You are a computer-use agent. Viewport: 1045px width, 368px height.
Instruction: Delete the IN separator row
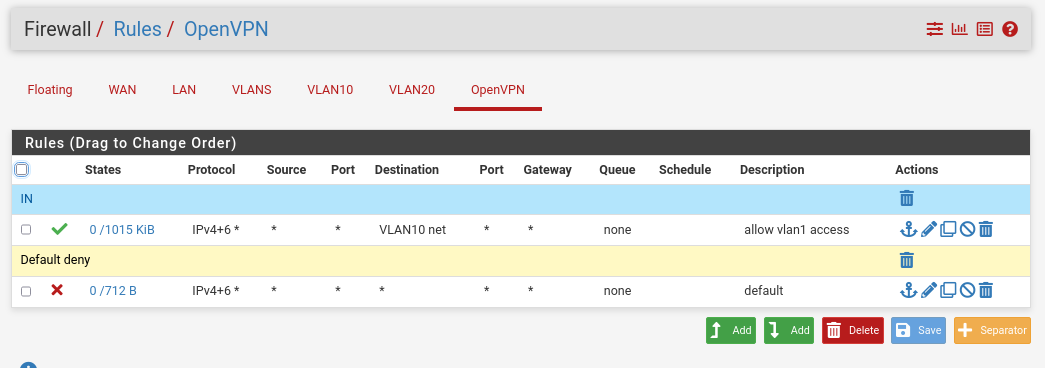(x=906, y=198)
